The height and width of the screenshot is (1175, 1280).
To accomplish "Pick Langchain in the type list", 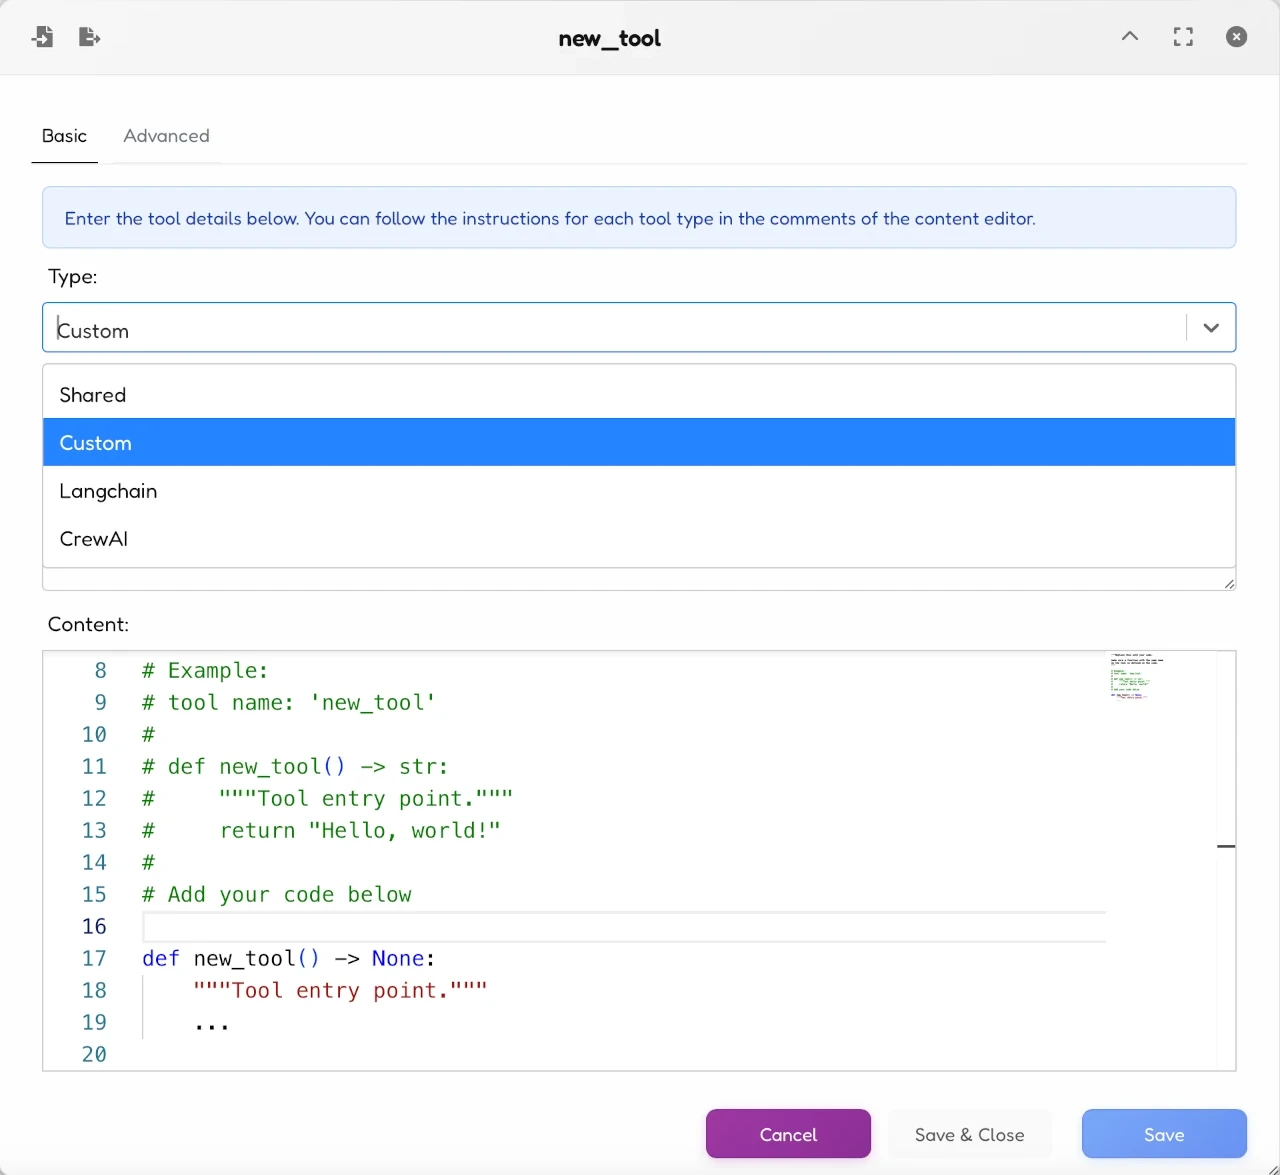I will pyautogui.click(x=639, y=491).
